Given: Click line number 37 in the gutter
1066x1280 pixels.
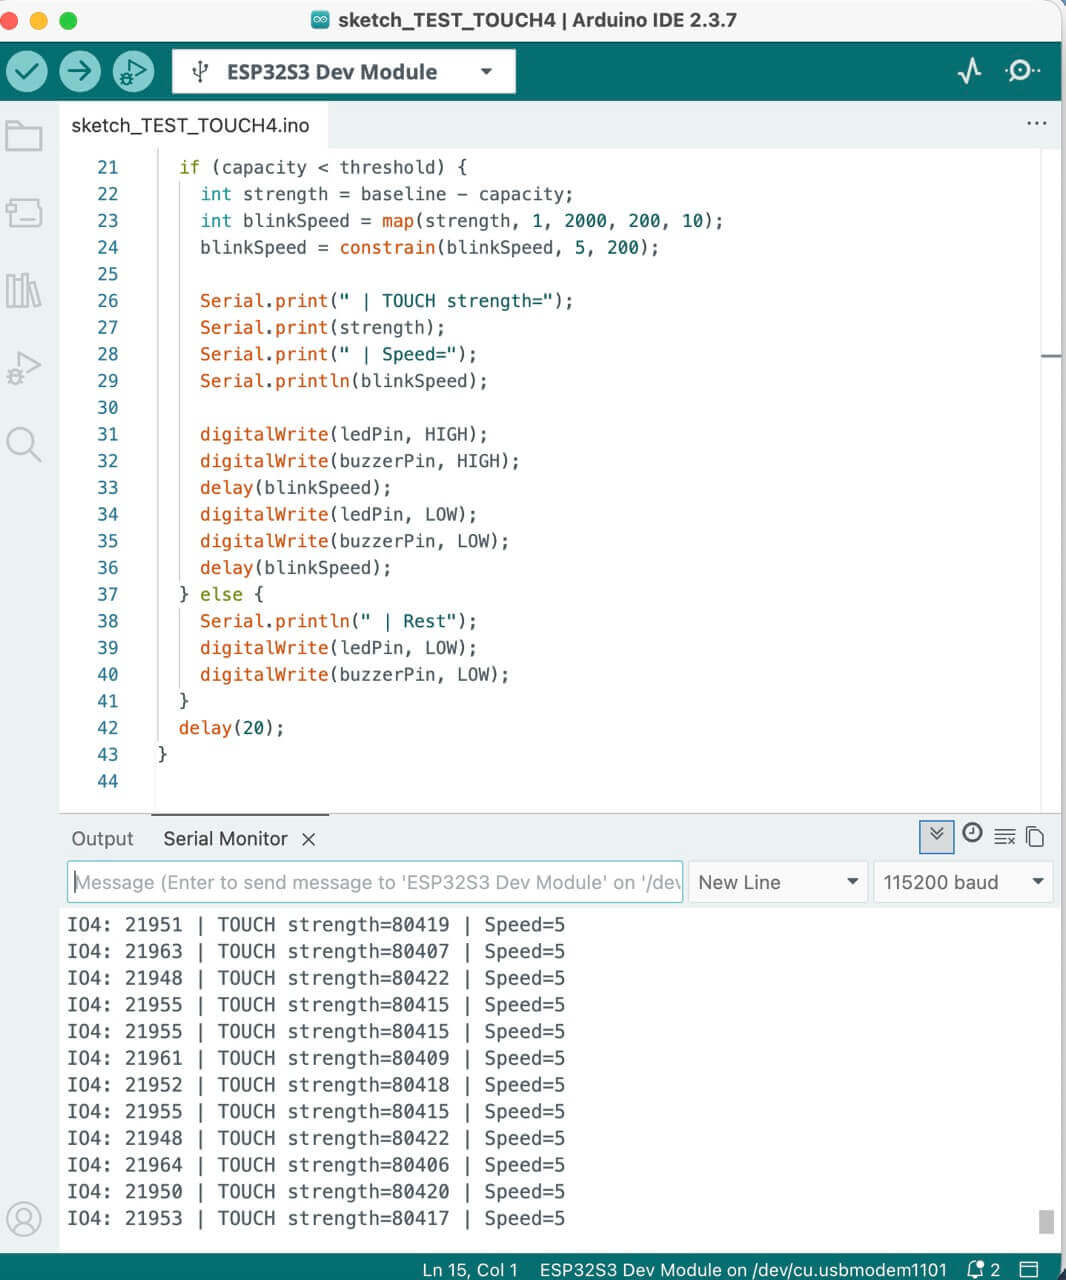Looking at the screenshot, I should click(107, 594).
